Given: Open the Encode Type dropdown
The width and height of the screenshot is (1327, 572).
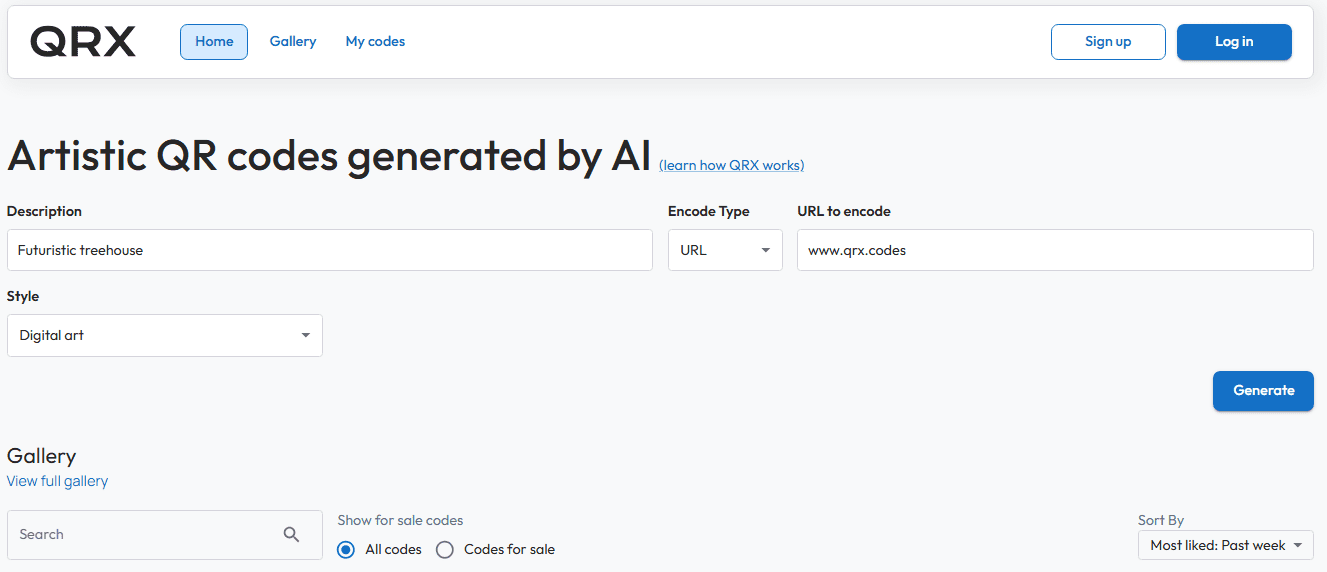Looking at the screenshot, I should click(x=724, y=250).
